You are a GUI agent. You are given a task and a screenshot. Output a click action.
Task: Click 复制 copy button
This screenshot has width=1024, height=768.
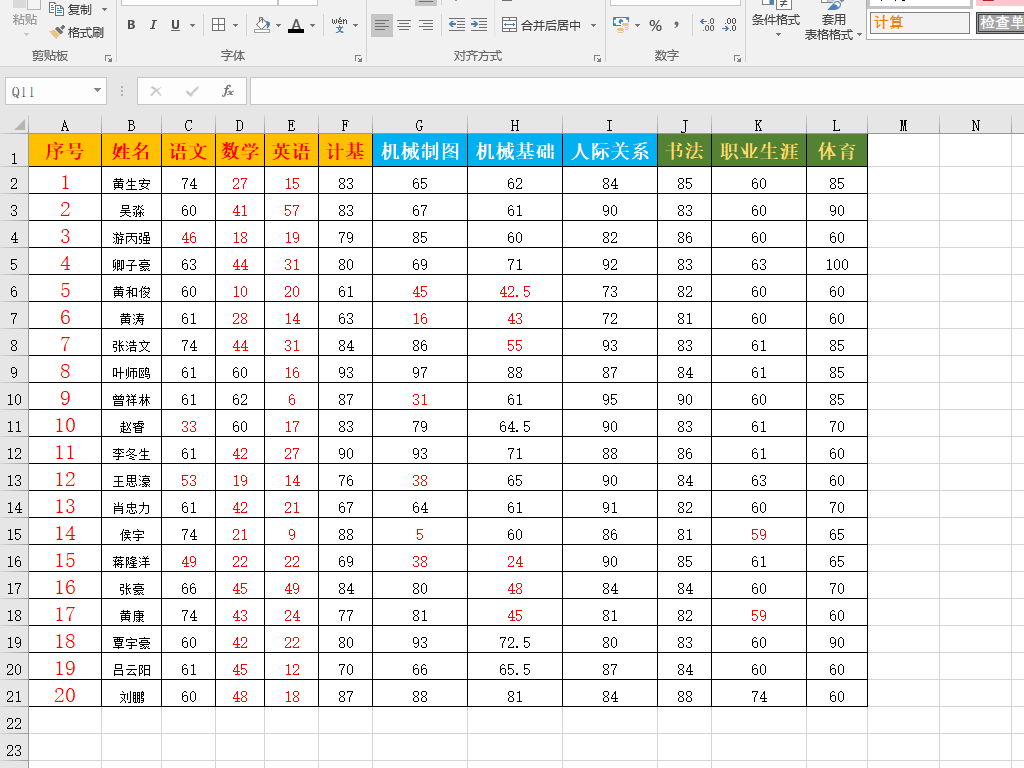pos(71,9)
